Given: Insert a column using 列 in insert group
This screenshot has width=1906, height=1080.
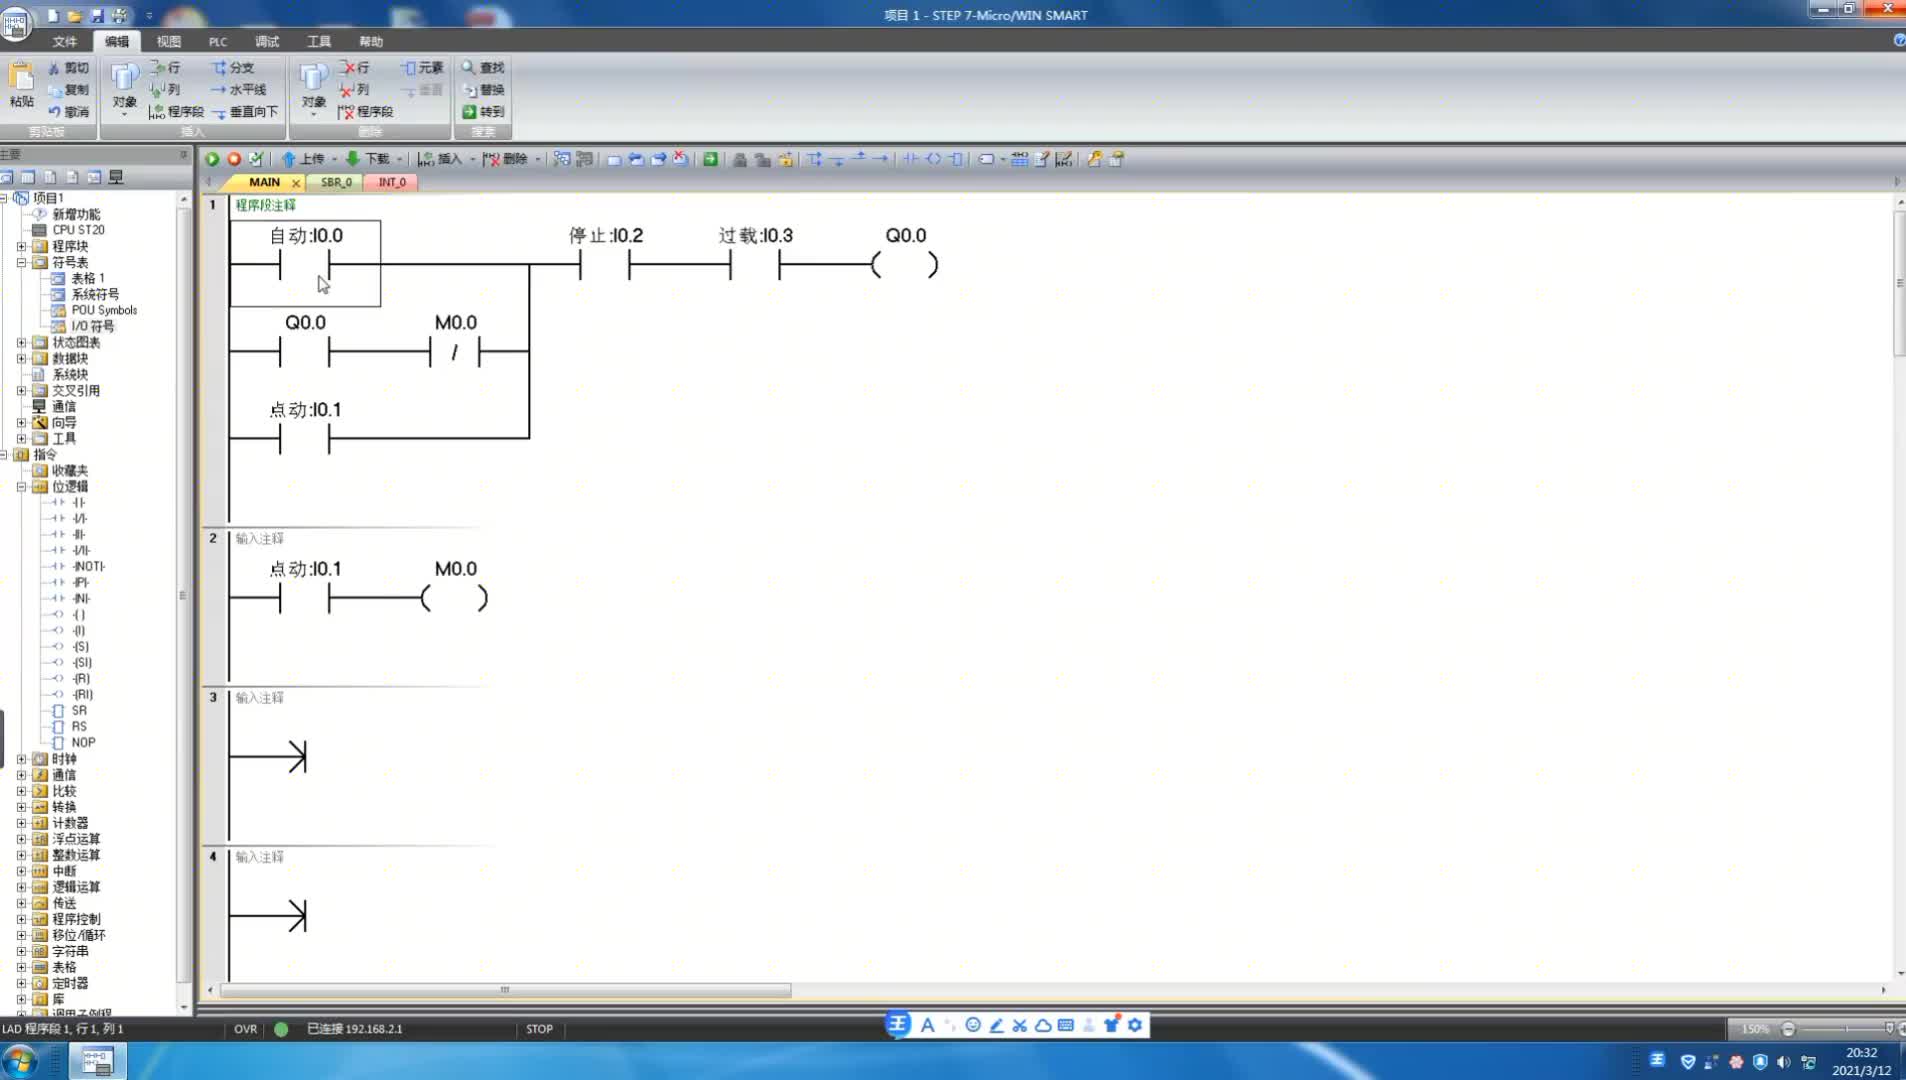Looking at the screenshot, I should [x=166, y=90].
